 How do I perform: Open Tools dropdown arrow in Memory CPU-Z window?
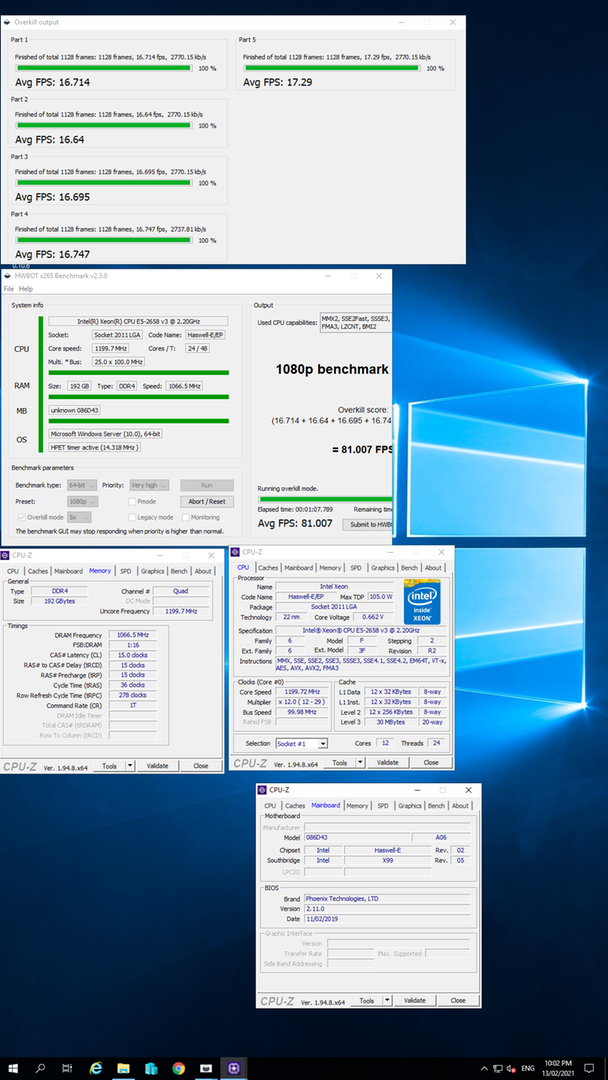pos(131,766)
